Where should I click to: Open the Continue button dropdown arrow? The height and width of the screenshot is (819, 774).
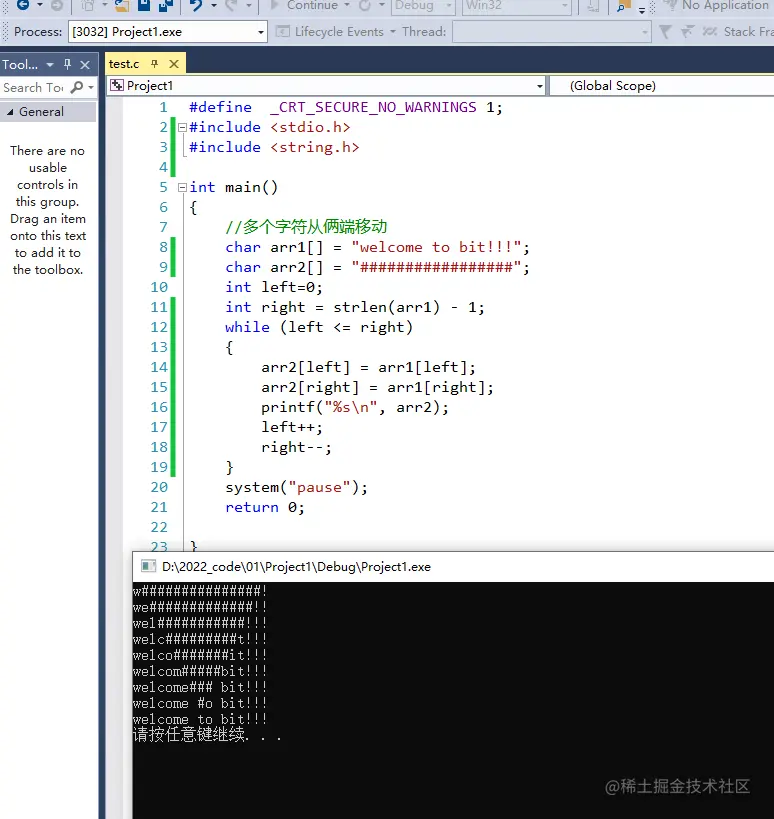347,5
